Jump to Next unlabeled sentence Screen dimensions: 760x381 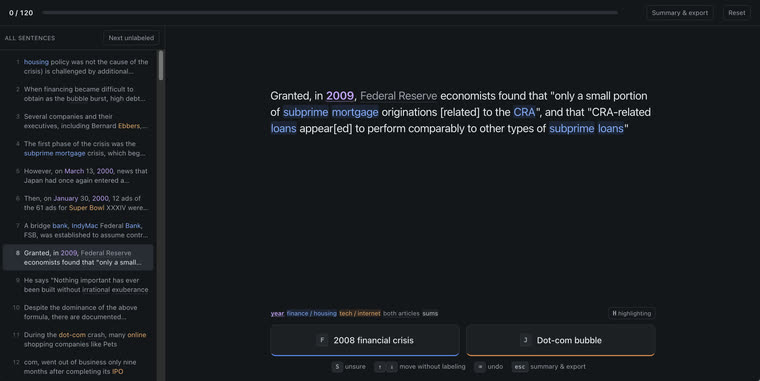click(x=131, y=38)
